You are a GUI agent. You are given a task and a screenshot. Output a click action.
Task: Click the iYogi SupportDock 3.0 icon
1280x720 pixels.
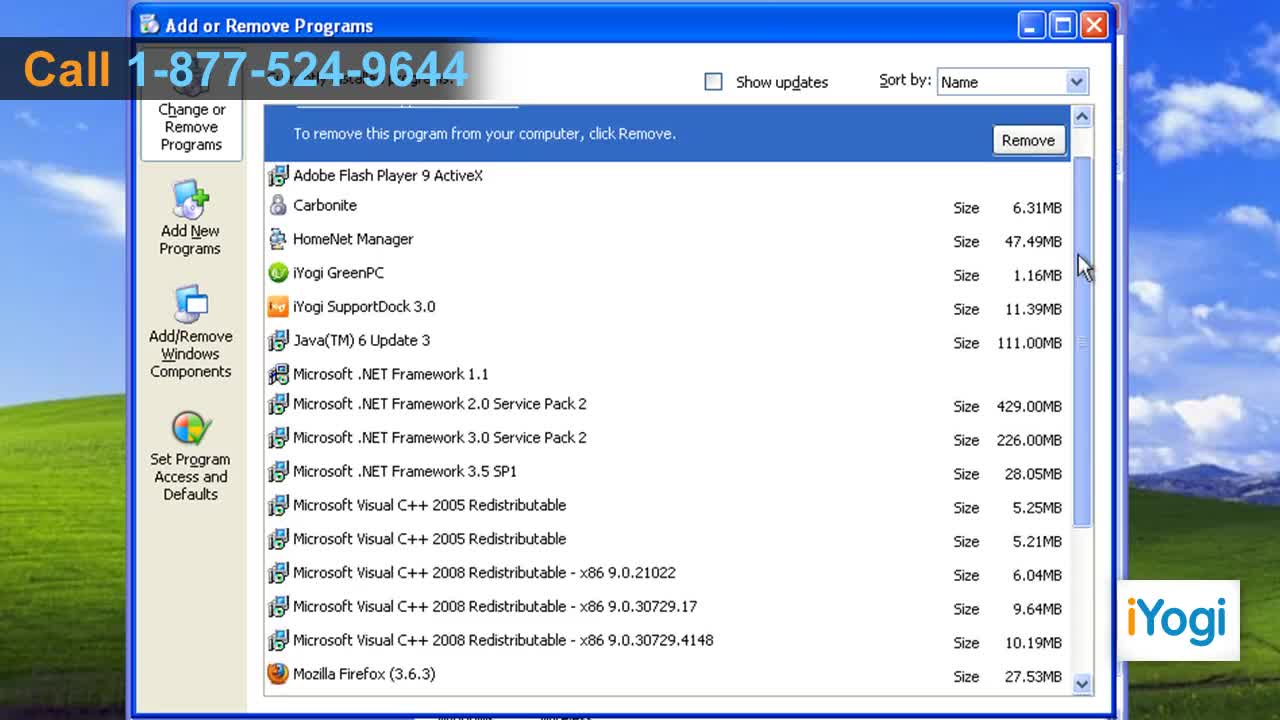[278, 307]
